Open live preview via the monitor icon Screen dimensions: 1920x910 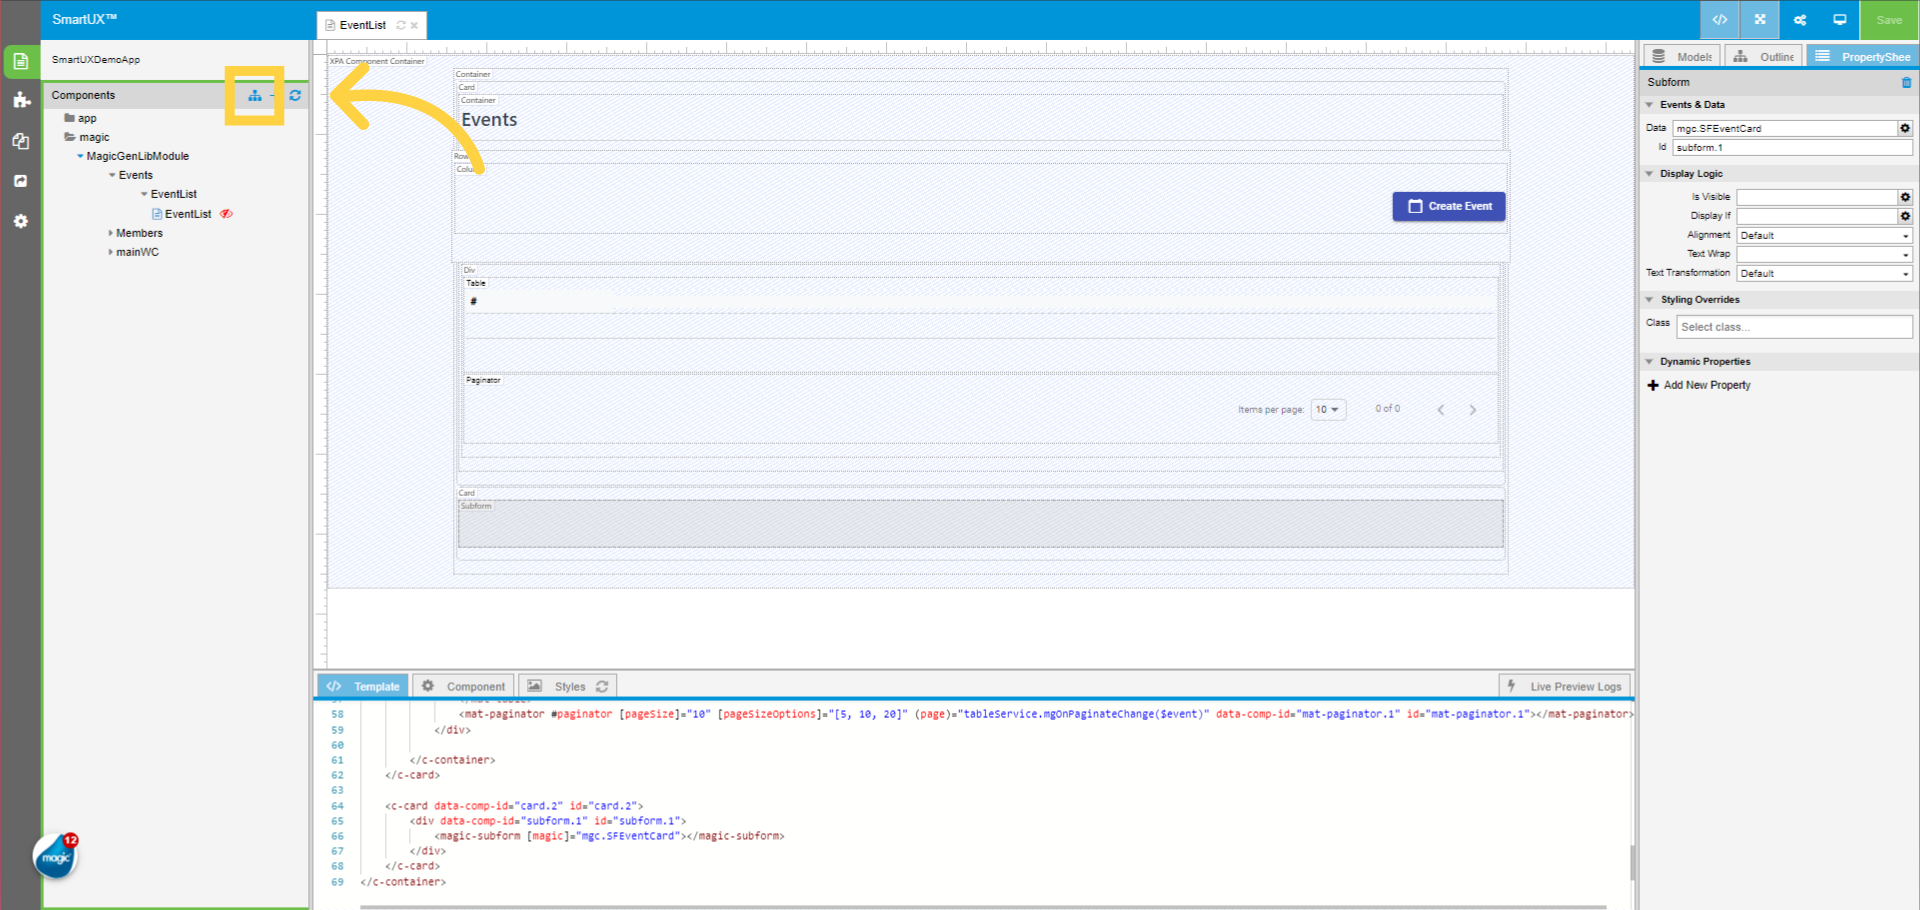(1839, 19)
